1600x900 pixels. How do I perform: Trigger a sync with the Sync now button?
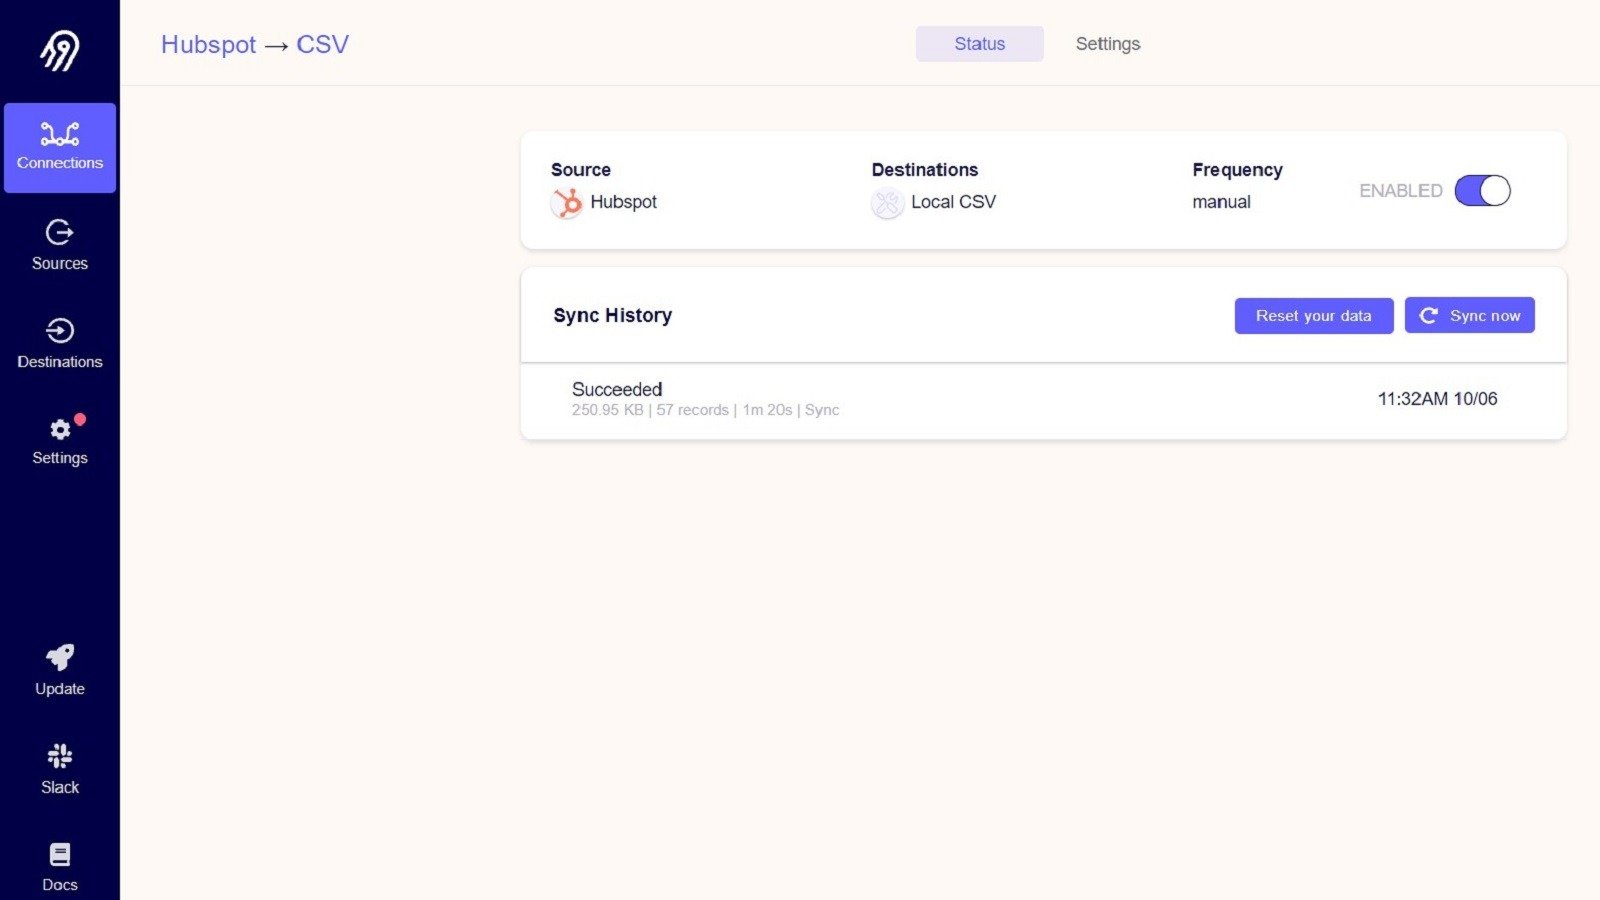1469,315
